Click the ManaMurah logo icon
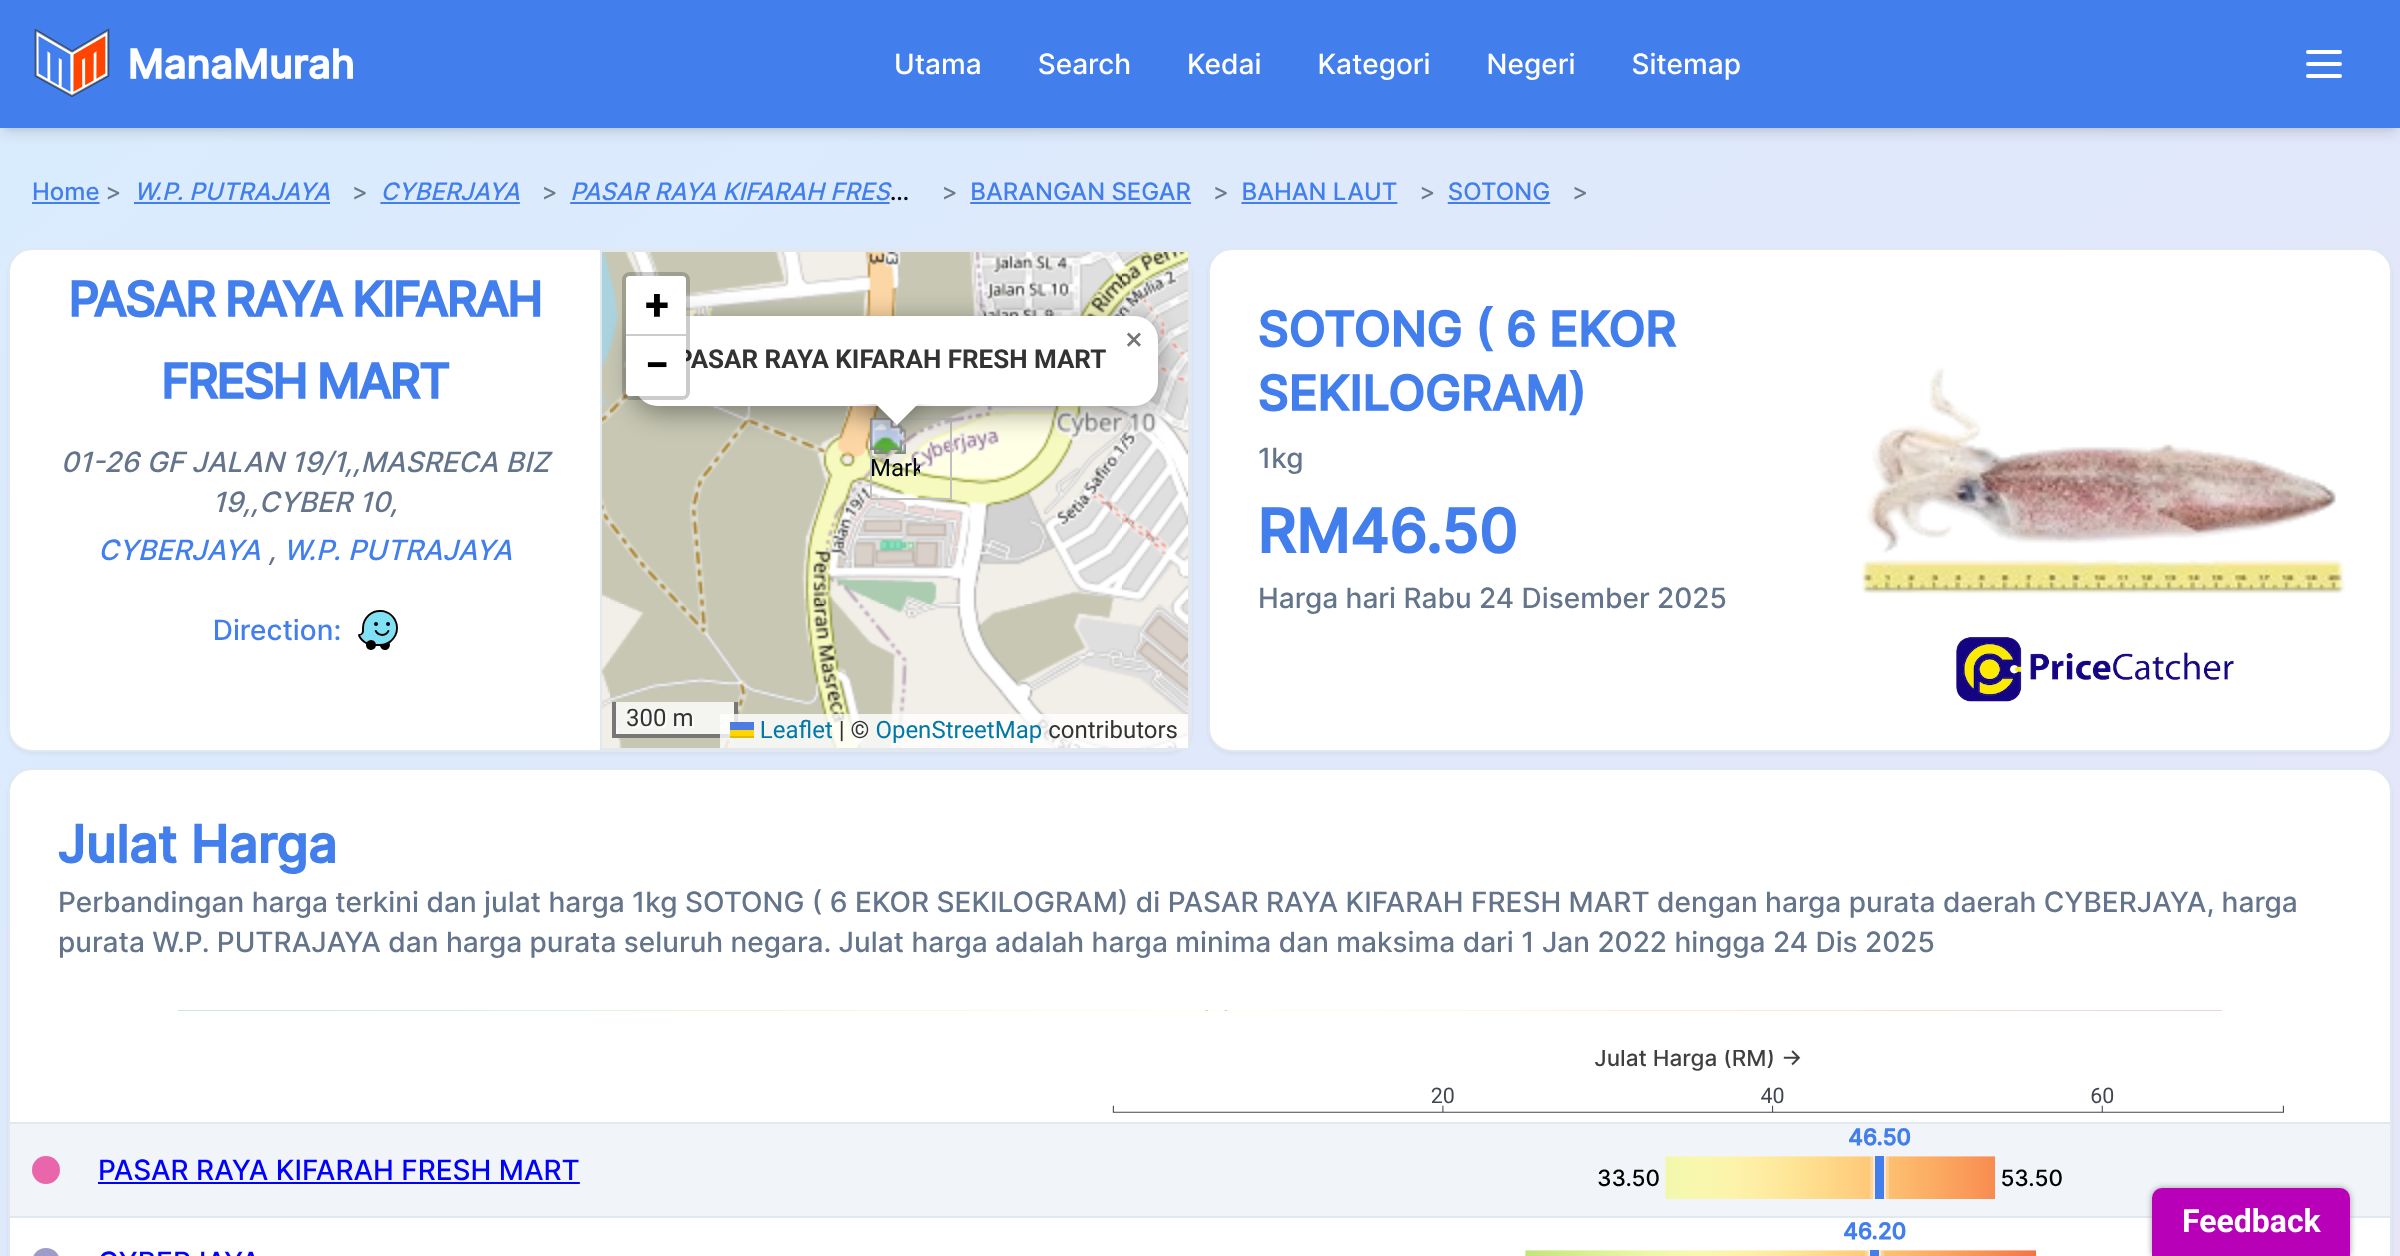Image resolution: width=2400 pixels, height=1256 pixels. click(x=71, y=63)
